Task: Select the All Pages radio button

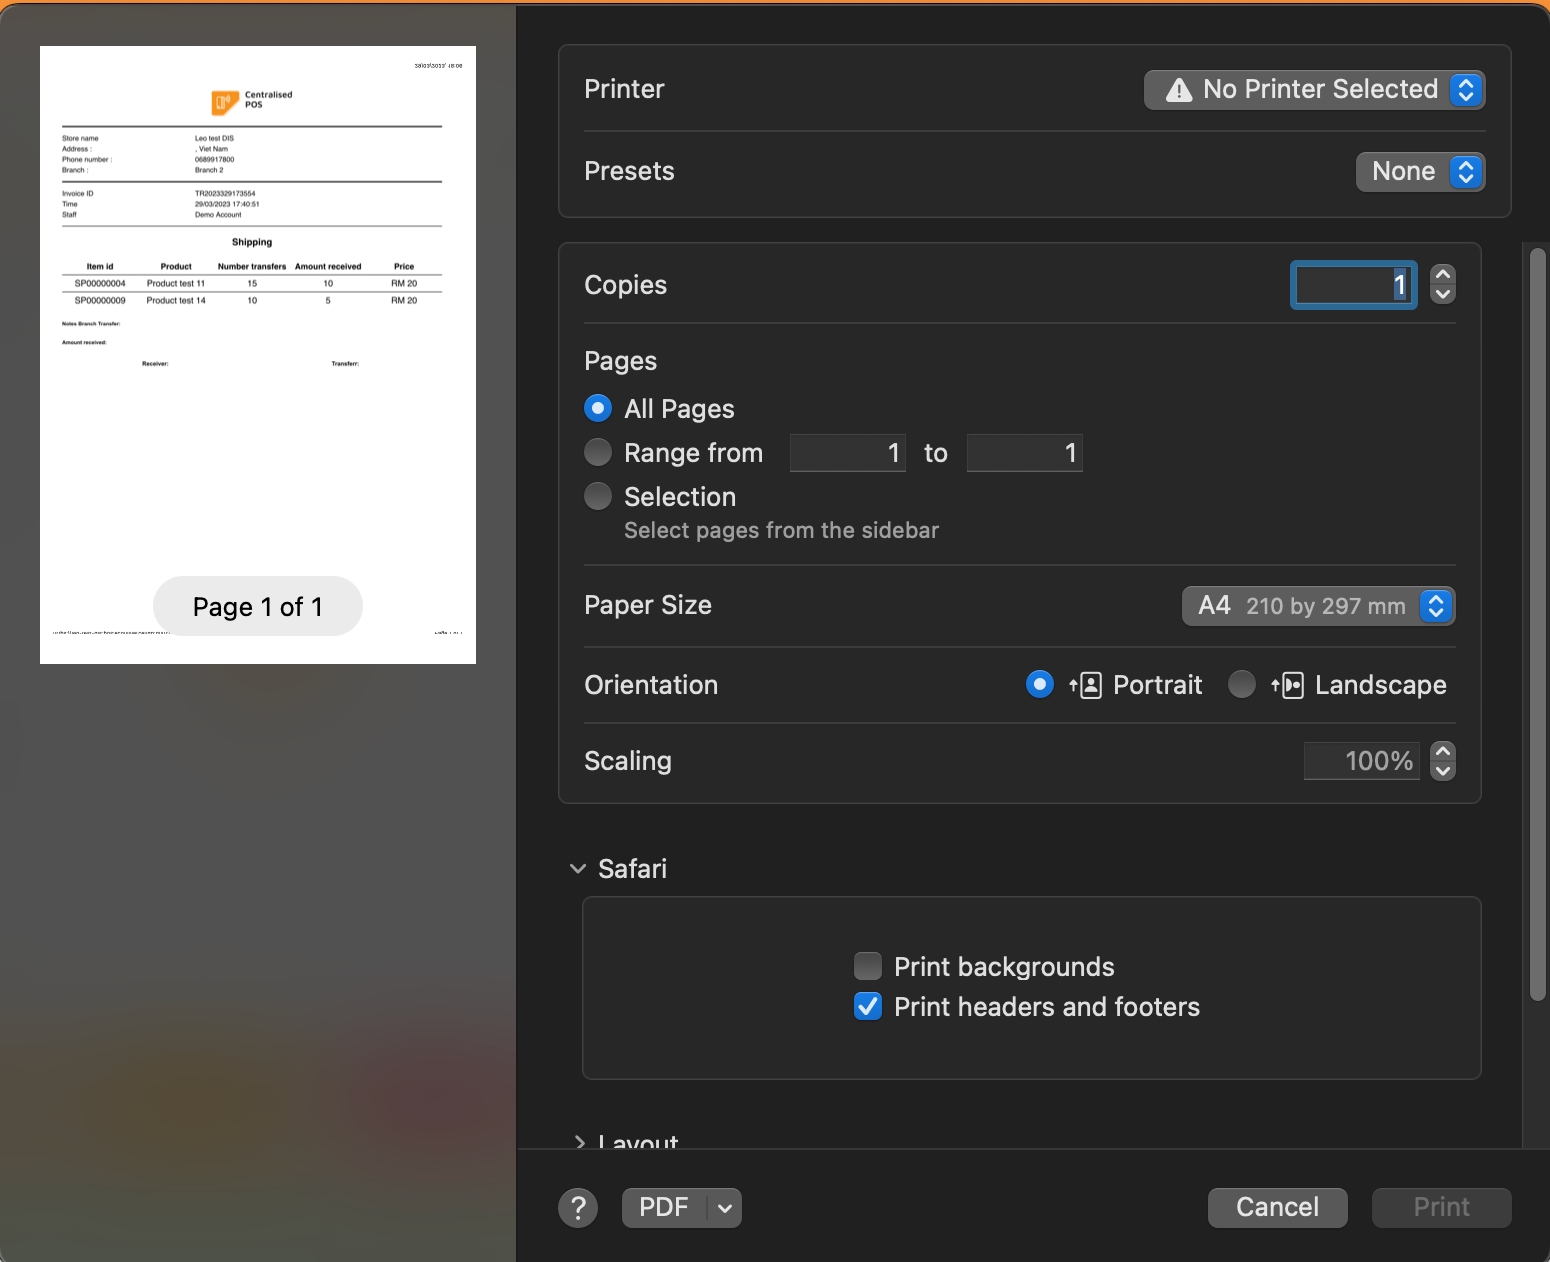Action: point(598,408)
